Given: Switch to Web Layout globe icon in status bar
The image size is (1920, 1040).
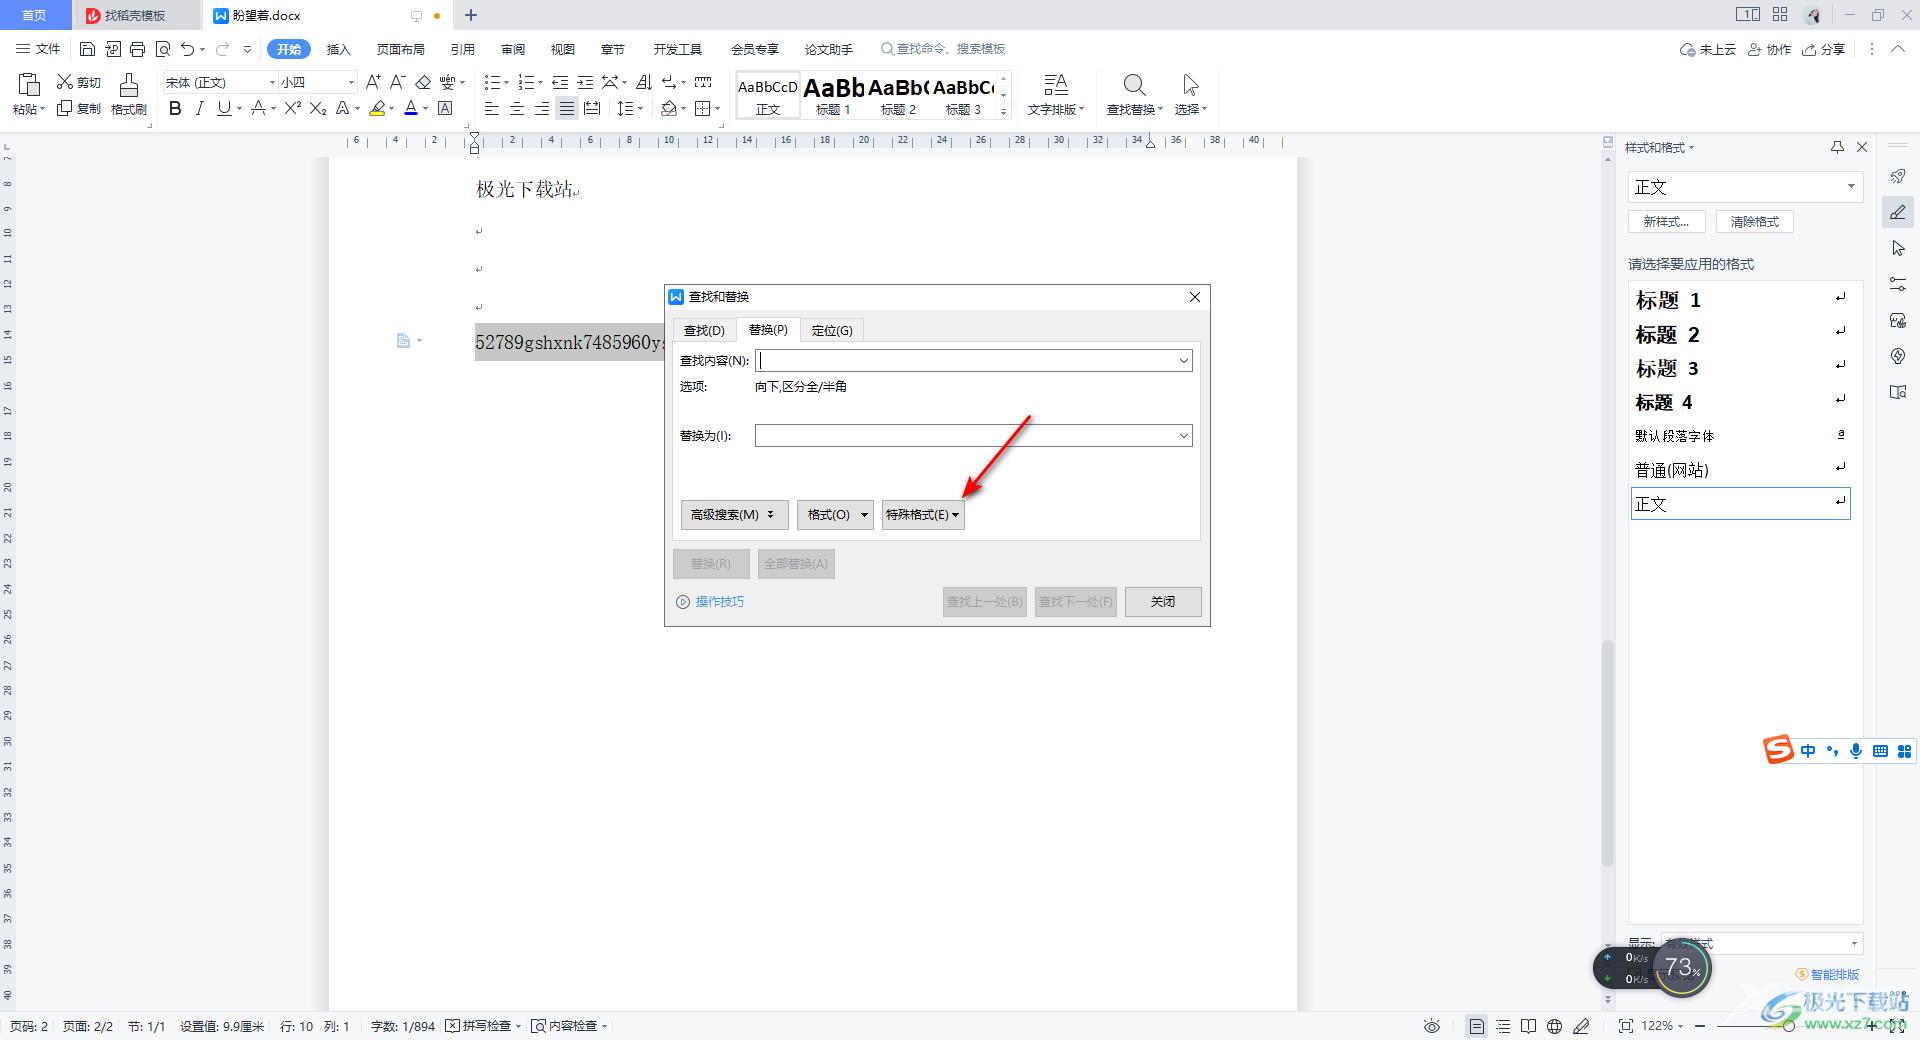Looking at the screenshot, I should (x=1554, y=1026).
